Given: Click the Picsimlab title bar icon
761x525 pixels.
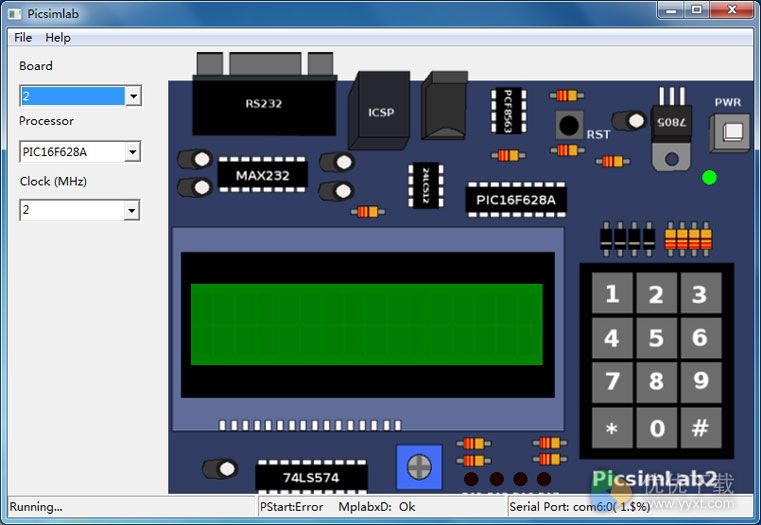Looking at the screenshot, I should (x=15, y=14).
